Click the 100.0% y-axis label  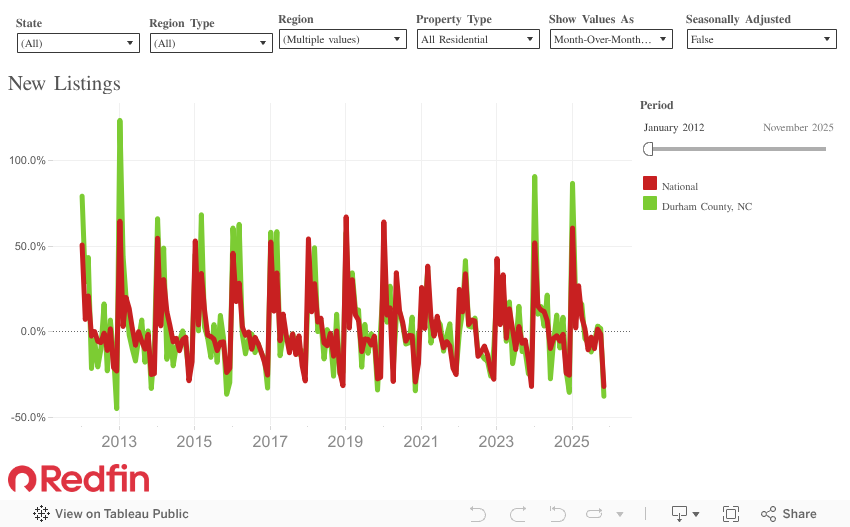point(27,160)
